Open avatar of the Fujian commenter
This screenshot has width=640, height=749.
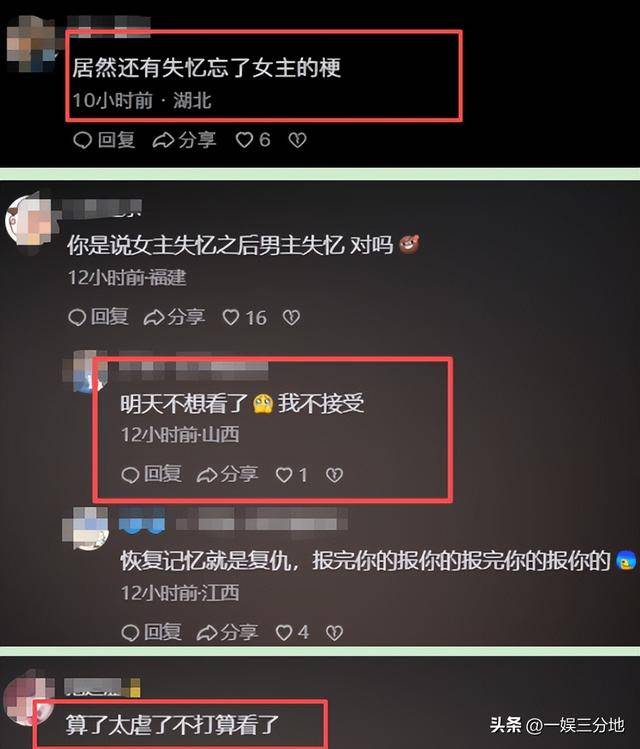click(30, 221)
